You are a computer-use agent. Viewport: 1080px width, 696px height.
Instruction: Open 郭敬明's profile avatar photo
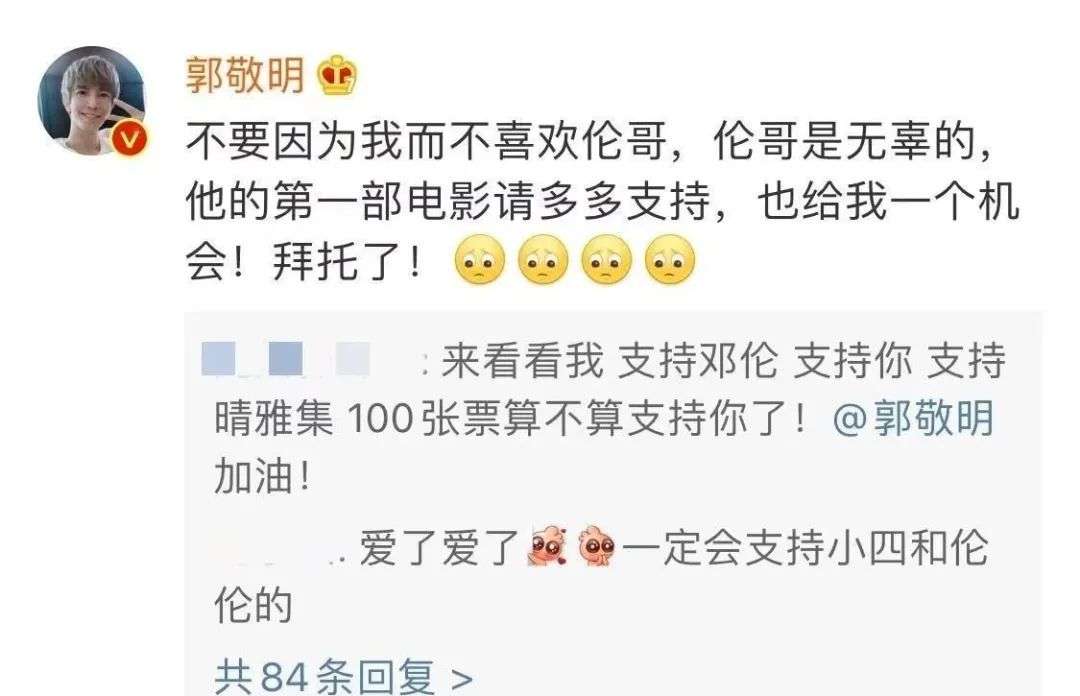pos(92,101)
